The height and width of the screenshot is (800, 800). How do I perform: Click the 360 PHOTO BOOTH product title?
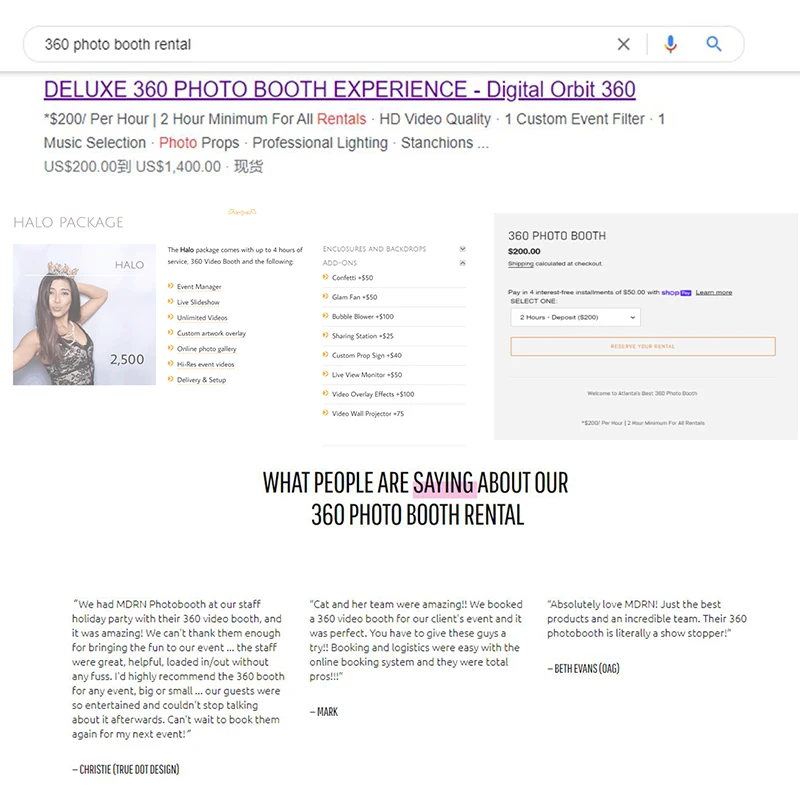click(x=557, y=236)
